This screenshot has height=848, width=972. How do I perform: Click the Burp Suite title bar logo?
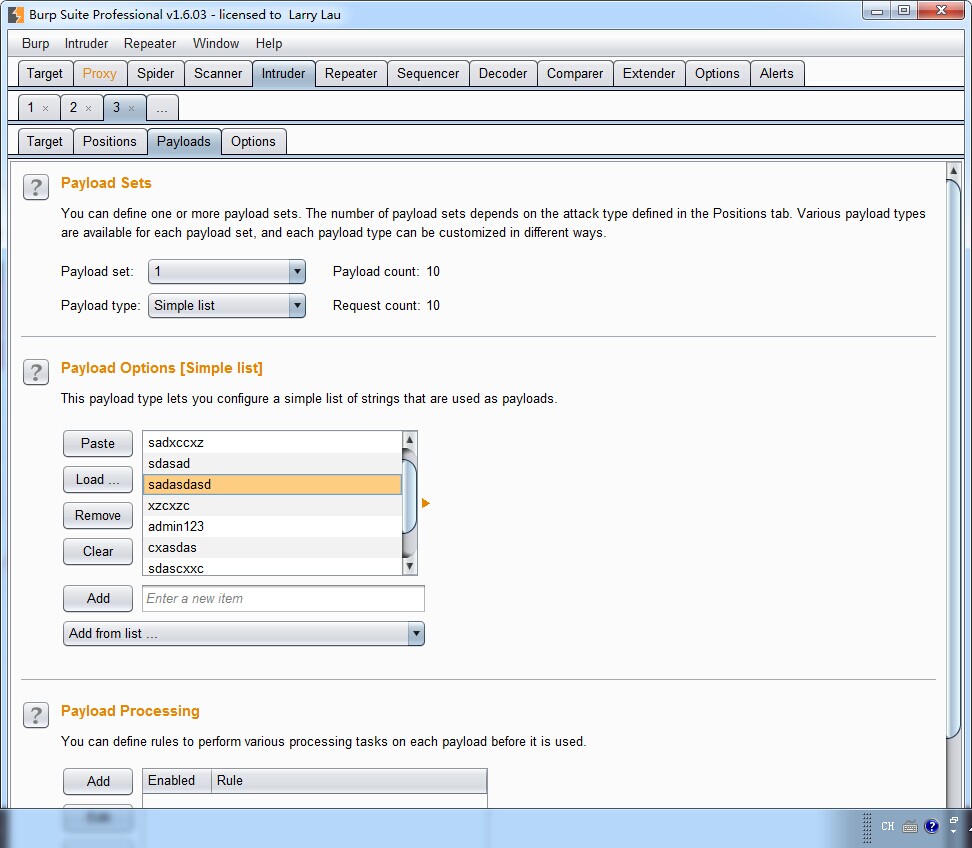point(16,14)
